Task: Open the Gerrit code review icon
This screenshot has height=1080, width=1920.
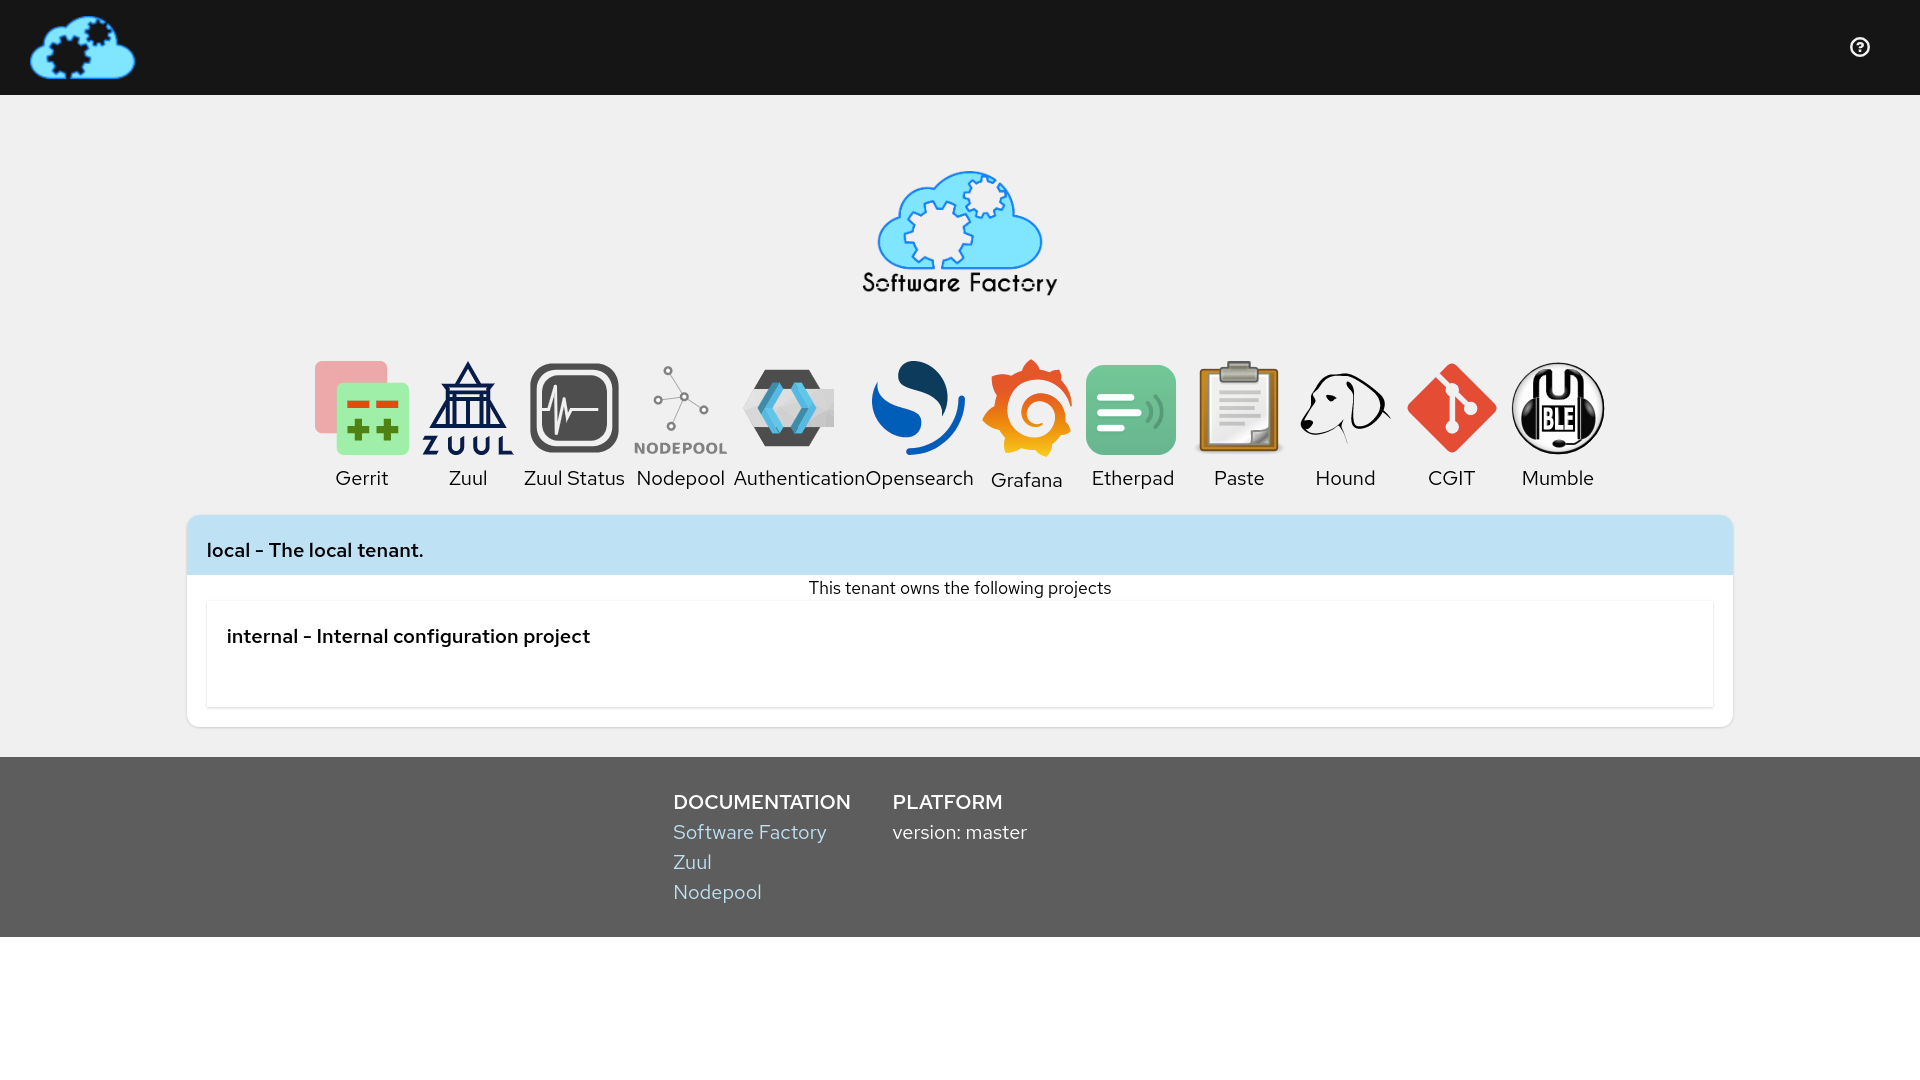Action: pos(362,408)
